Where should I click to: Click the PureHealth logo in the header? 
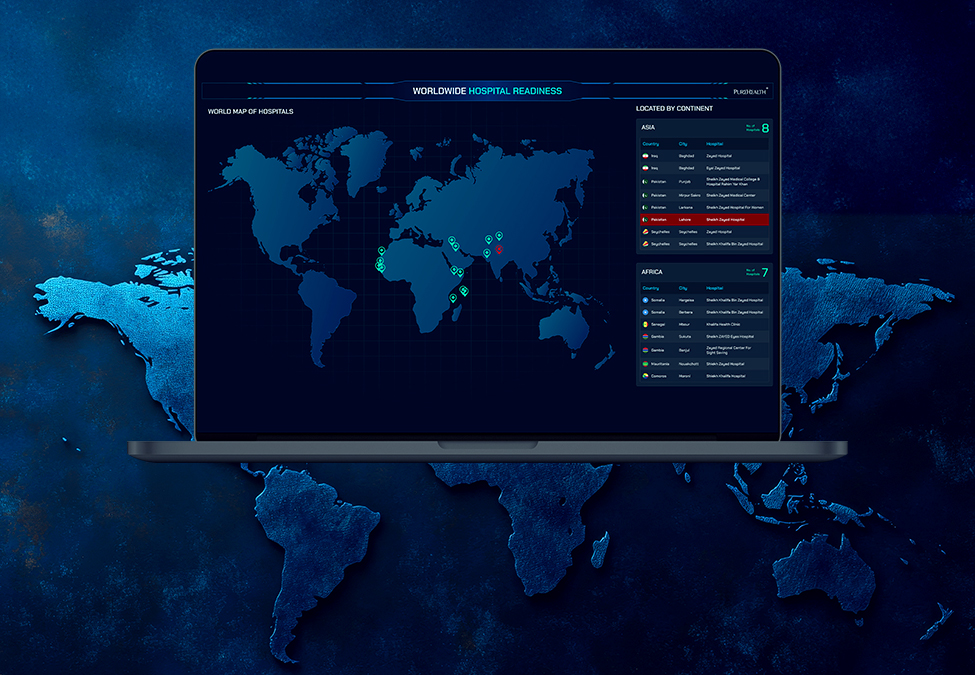coord(751,91)
